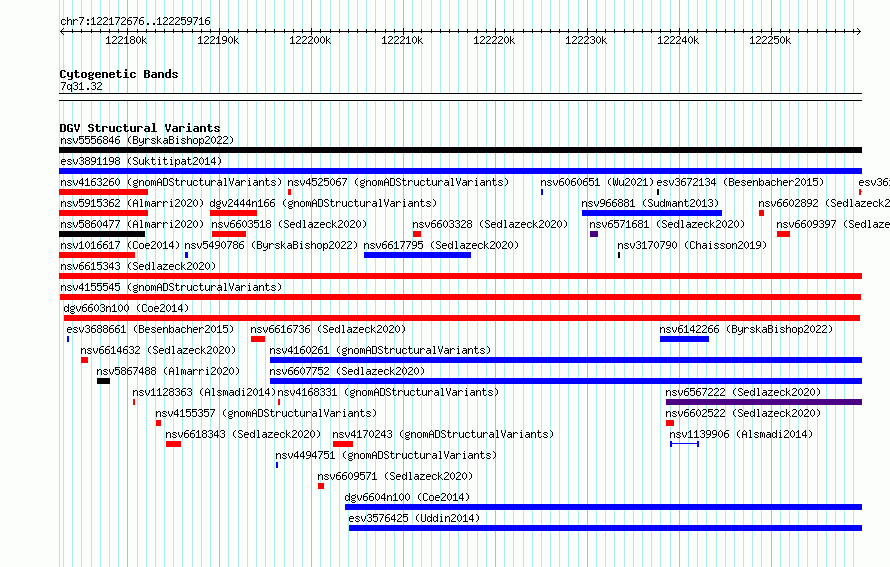Click the purple nsv6567222 variant bar

(x=764, y=402)
